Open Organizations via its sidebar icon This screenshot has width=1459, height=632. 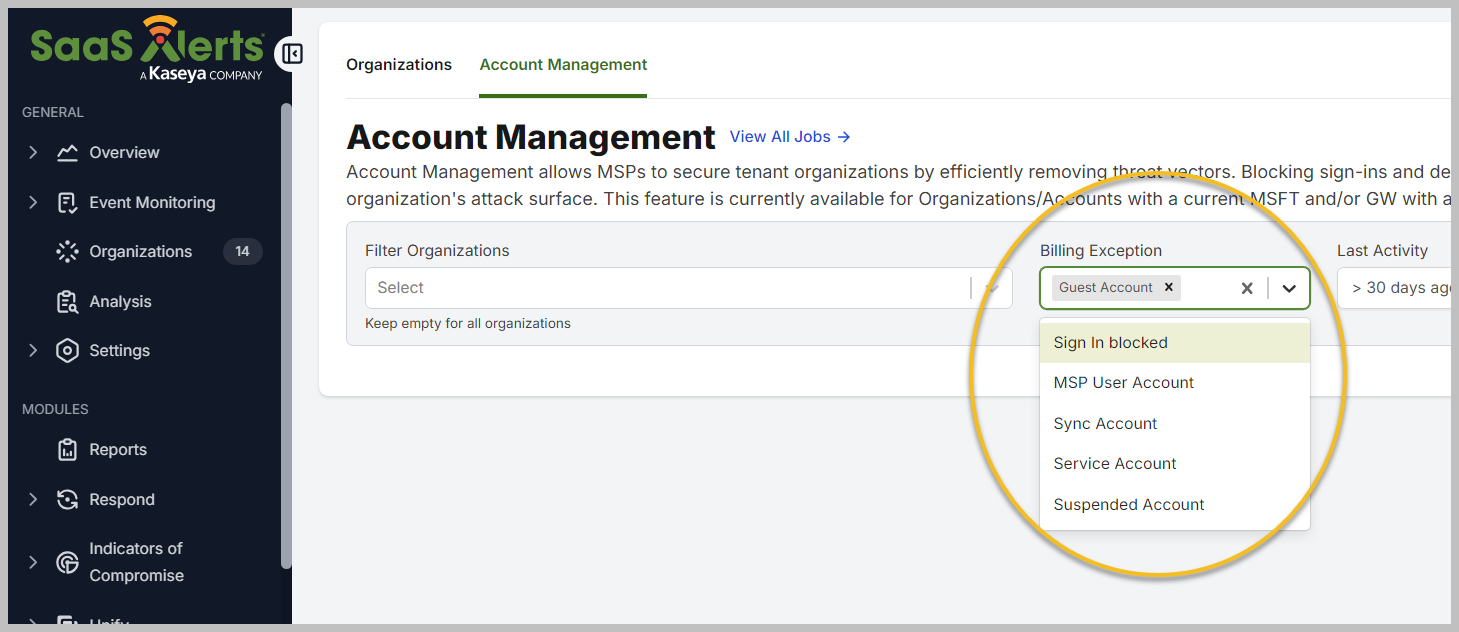(x=67, y=252)
